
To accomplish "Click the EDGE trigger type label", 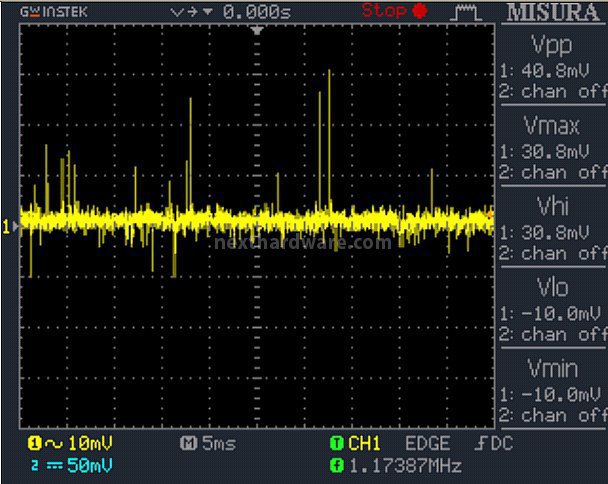I will [x=428, y=443].
